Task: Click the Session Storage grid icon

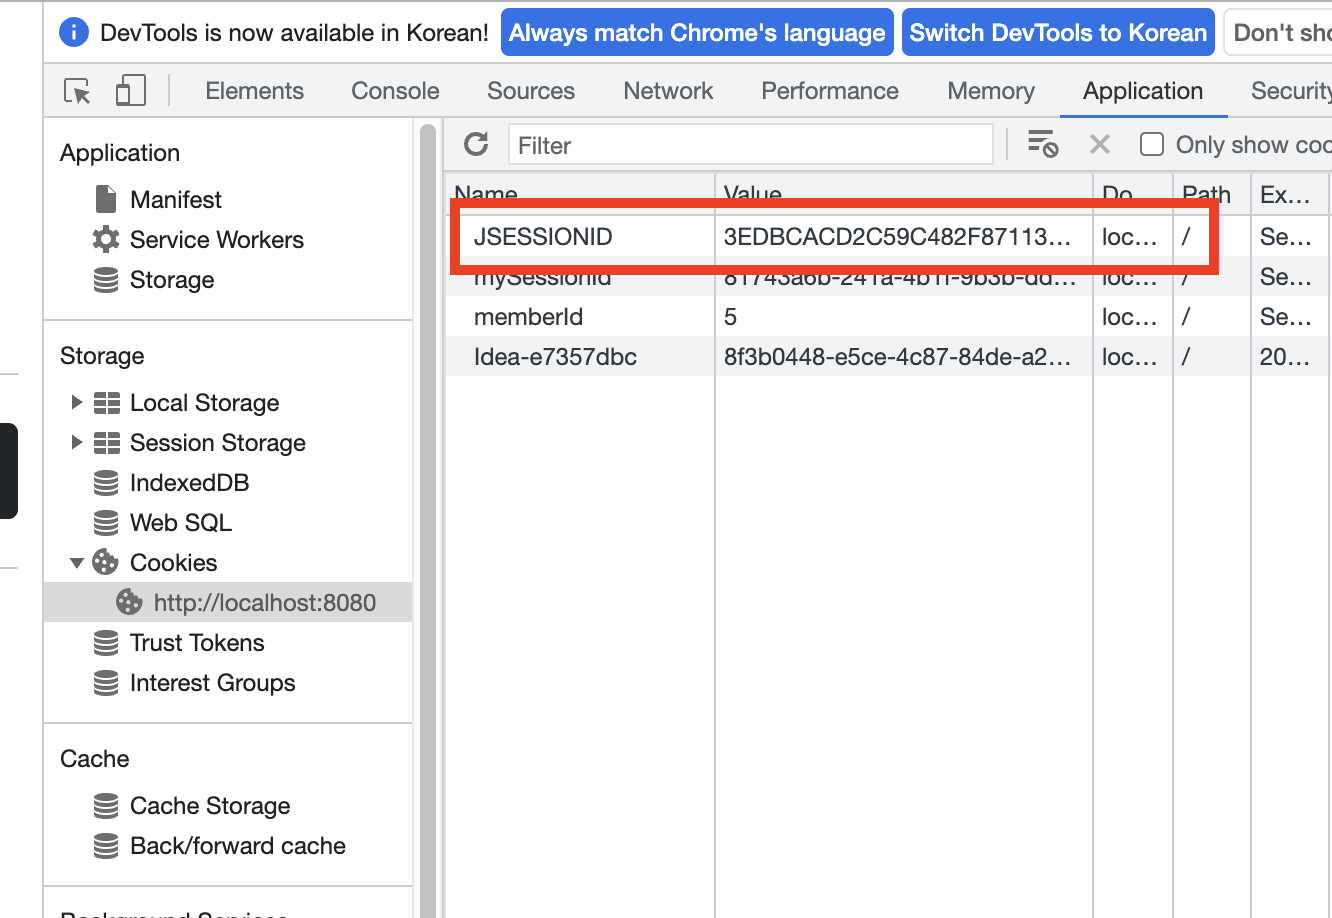Action: pyautogui.click(x=107, y=442)
